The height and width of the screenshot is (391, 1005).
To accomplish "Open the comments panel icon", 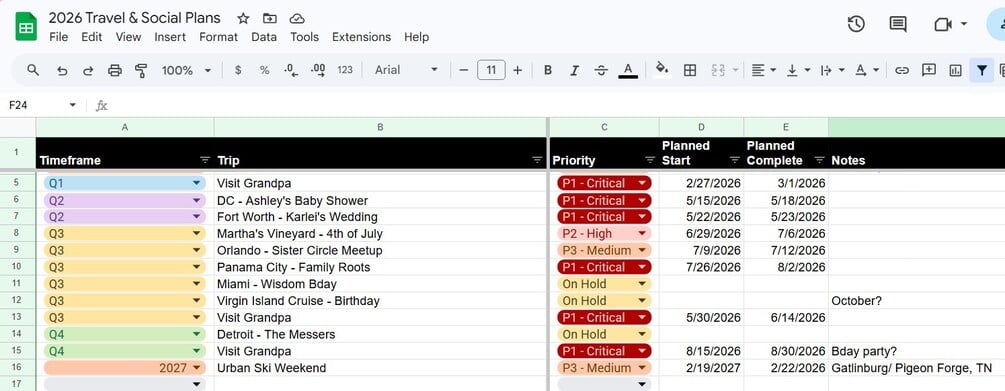I will tap(898, 24).
